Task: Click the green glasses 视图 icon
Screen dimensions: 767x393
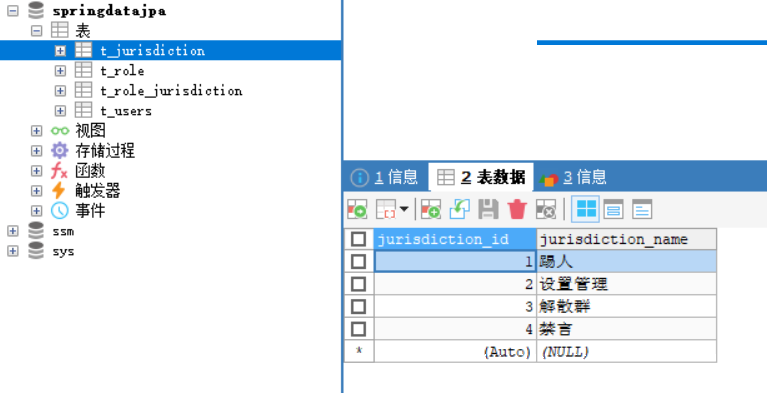Action: 60,131
